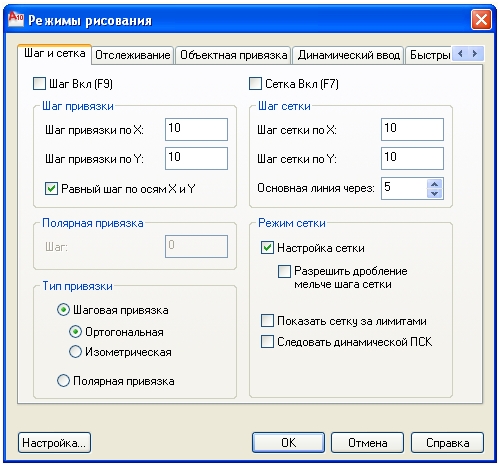Toggle the 'Настройка сетки' checkbox
499x465 pixels.
pos(267,248)
